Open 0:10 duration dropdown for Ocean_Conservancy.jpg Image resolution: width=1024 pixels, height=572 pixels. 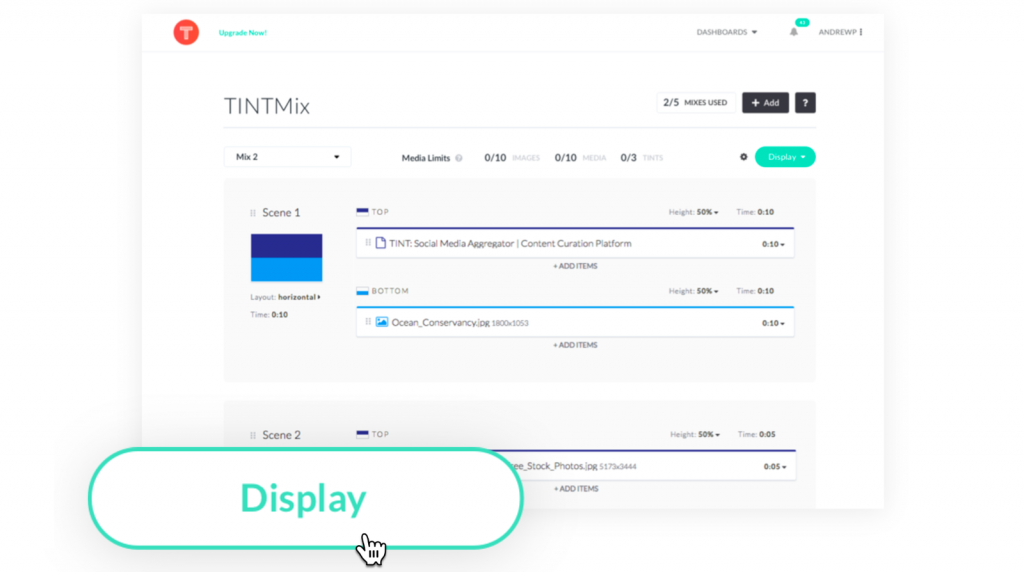tap(773, 323)
